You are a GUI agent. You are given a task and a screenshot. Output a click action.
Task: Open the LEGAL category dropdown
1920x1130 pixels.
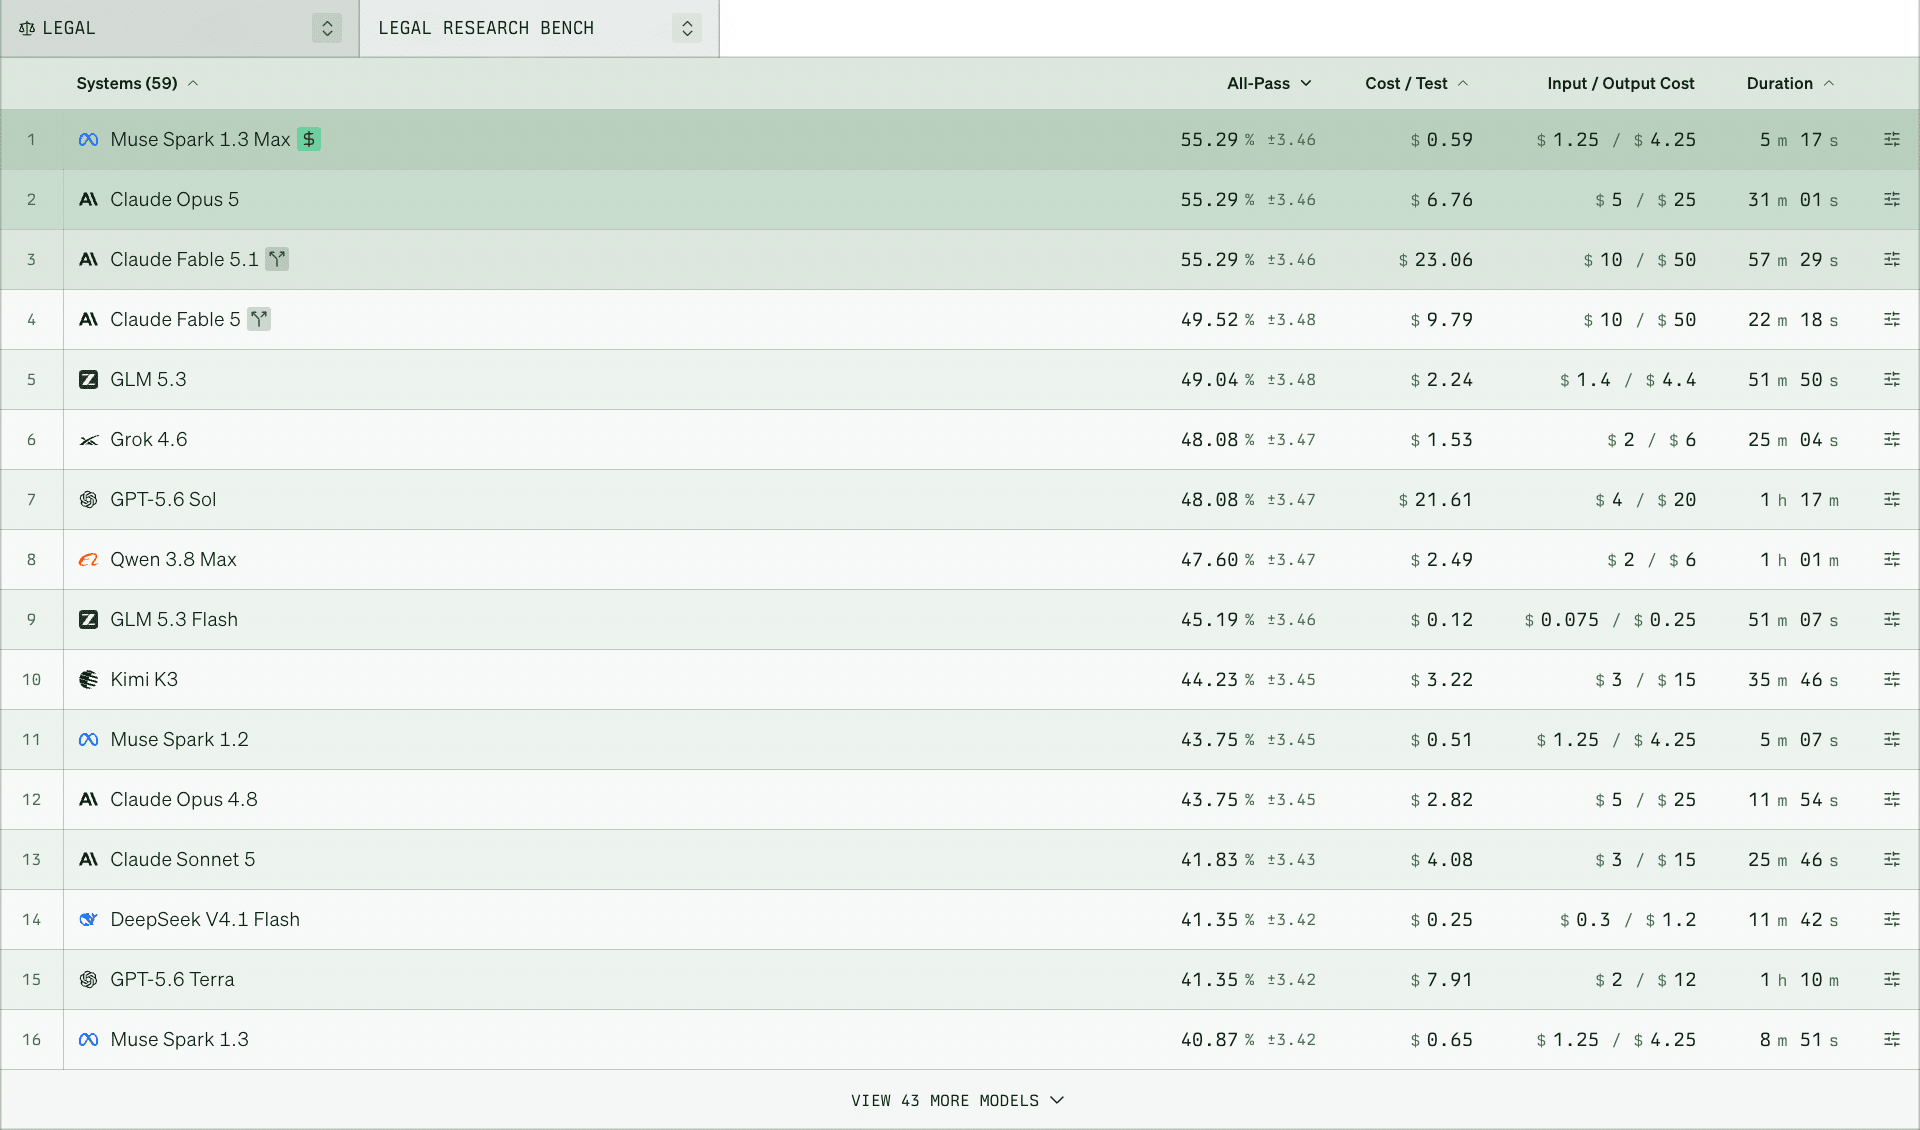[180, 28]
